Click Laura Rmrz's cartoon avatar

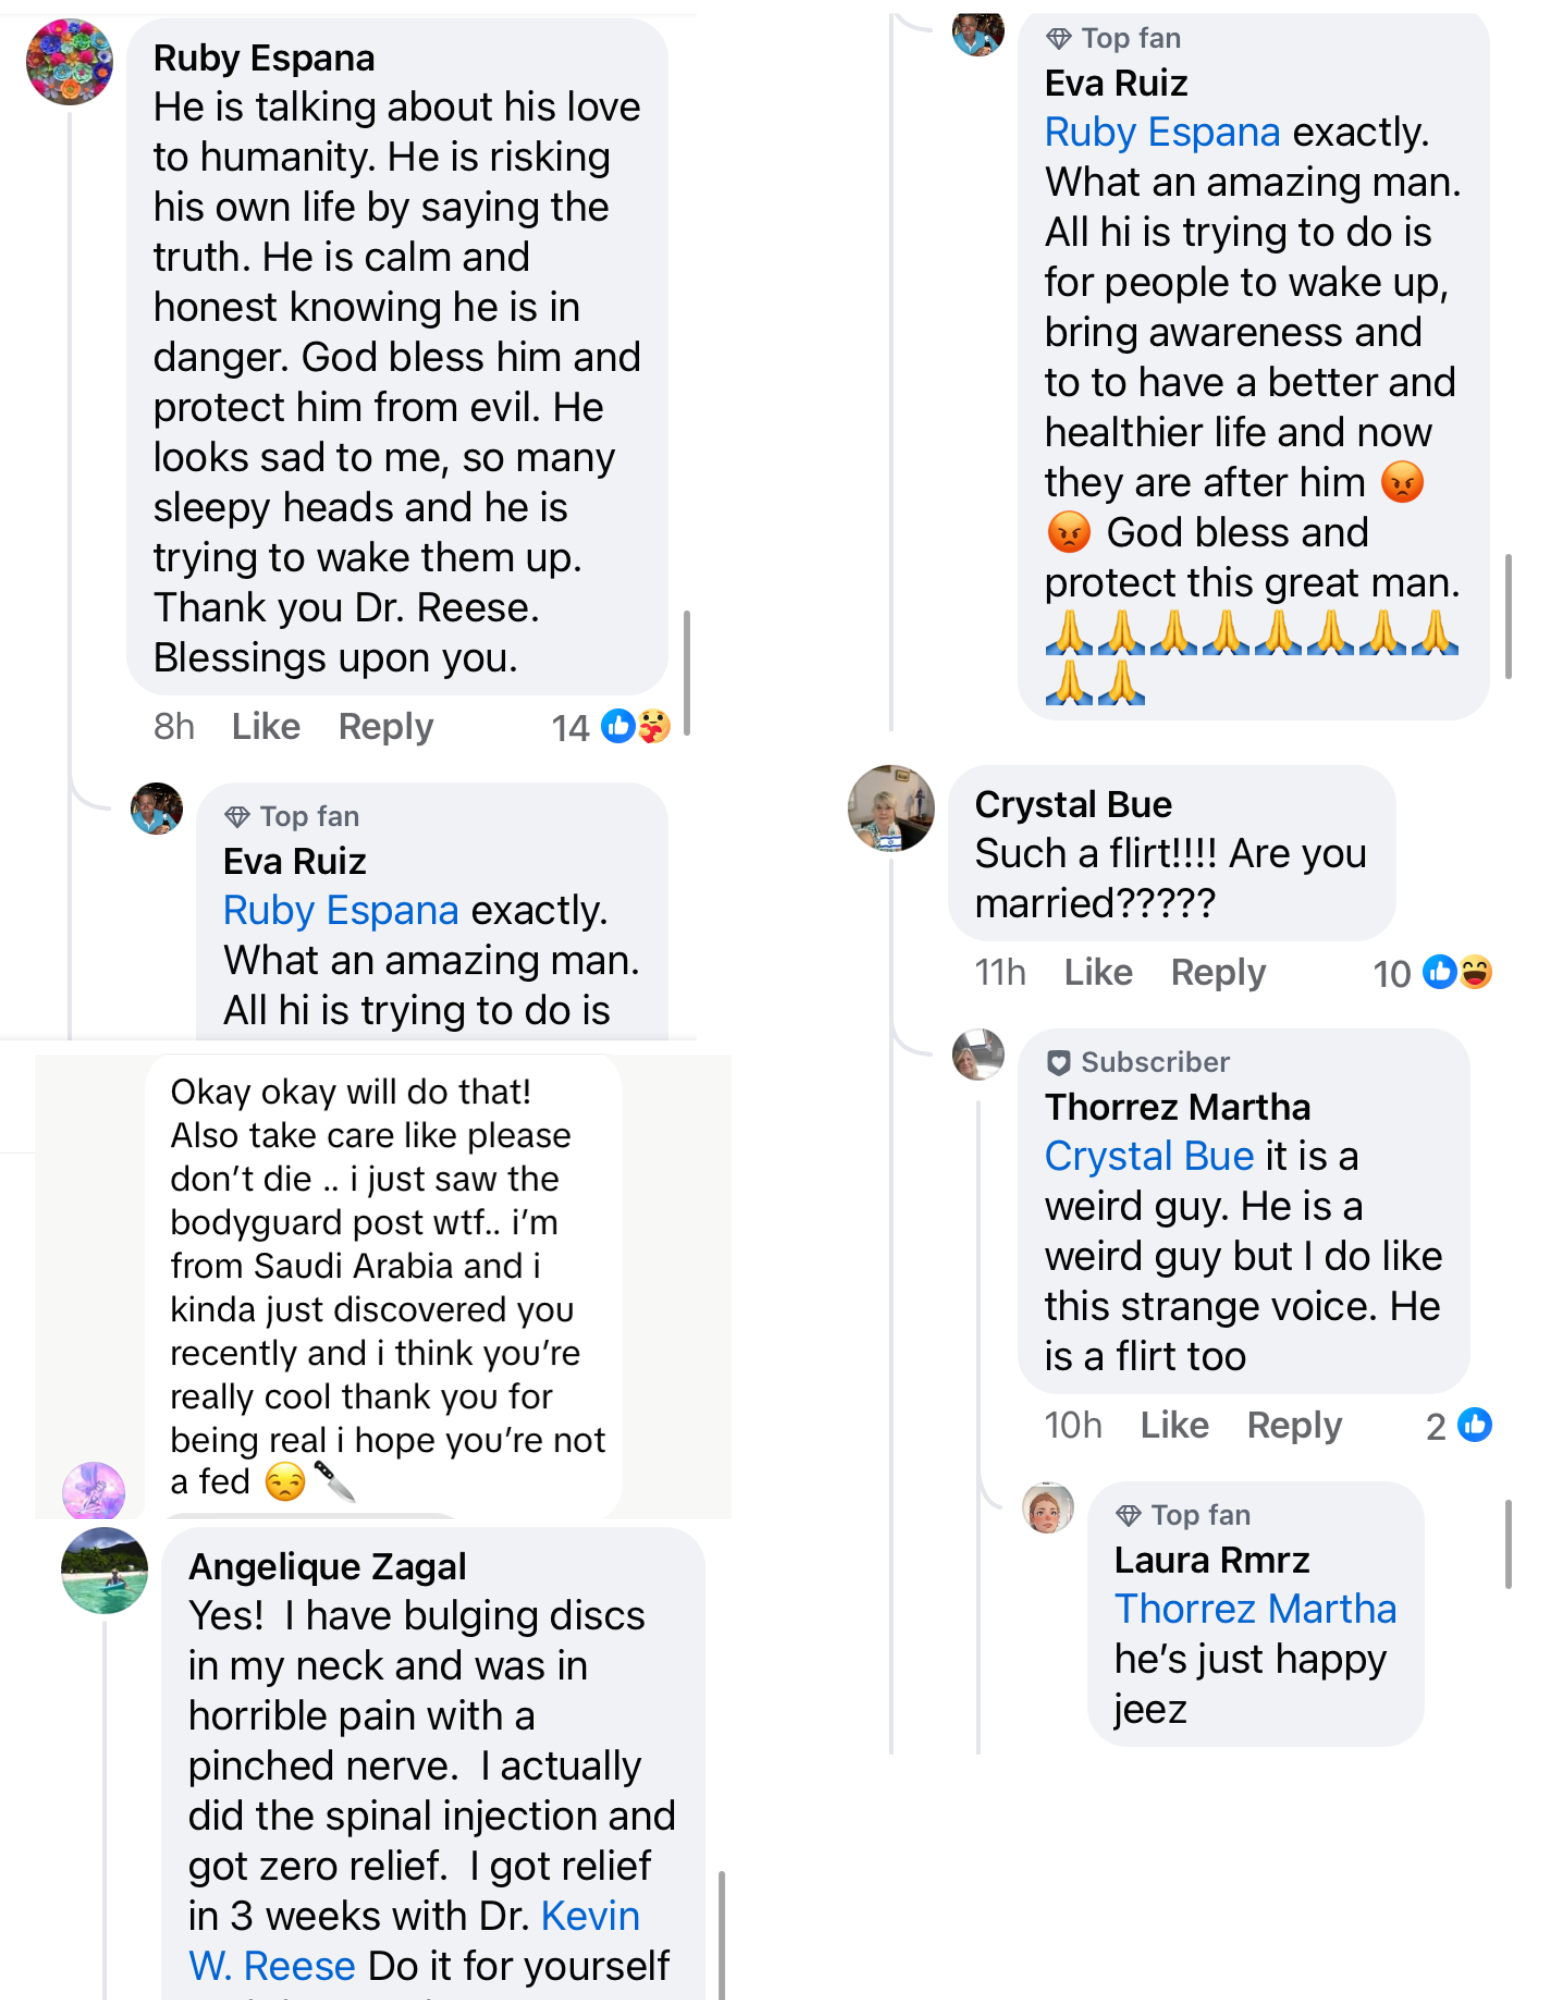pos(1047,1508)
